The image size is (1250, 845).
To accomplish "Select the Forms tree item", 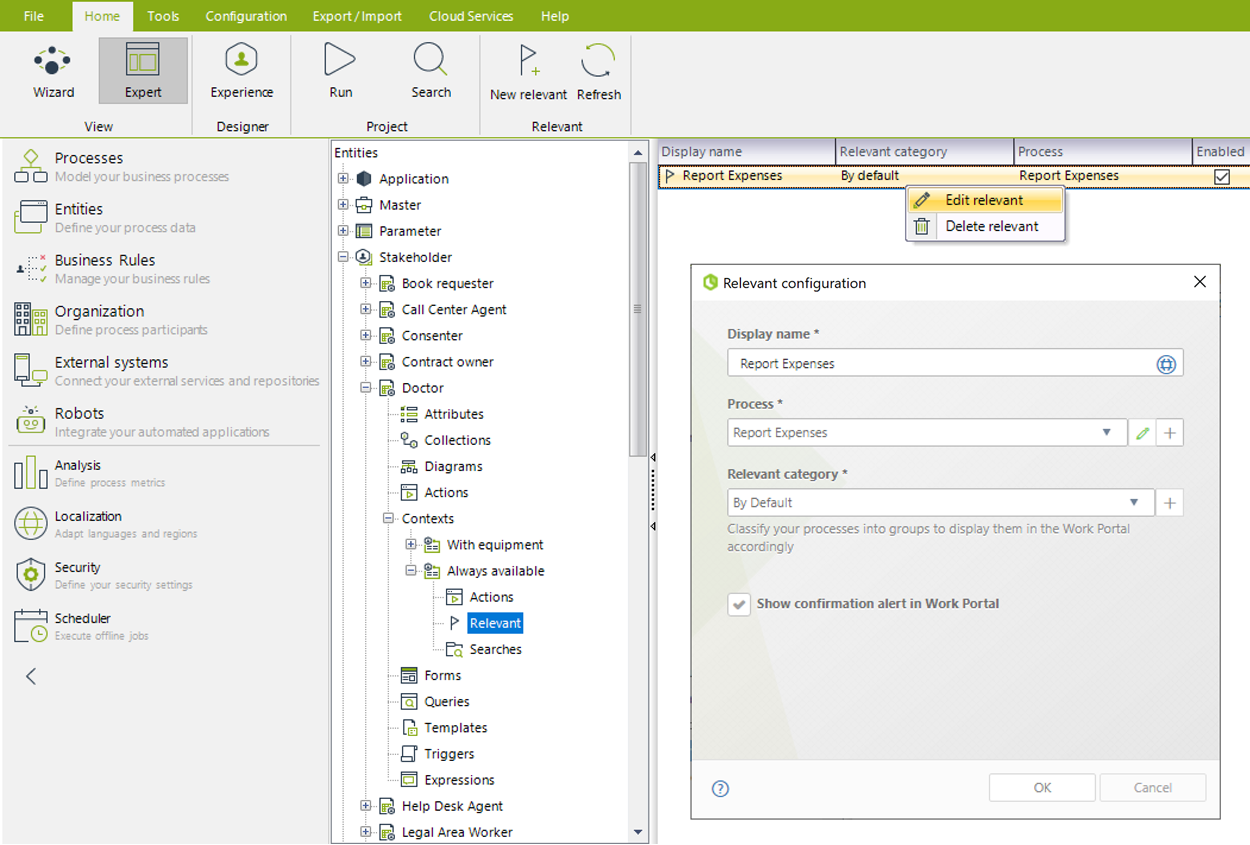I will point(442,675).
